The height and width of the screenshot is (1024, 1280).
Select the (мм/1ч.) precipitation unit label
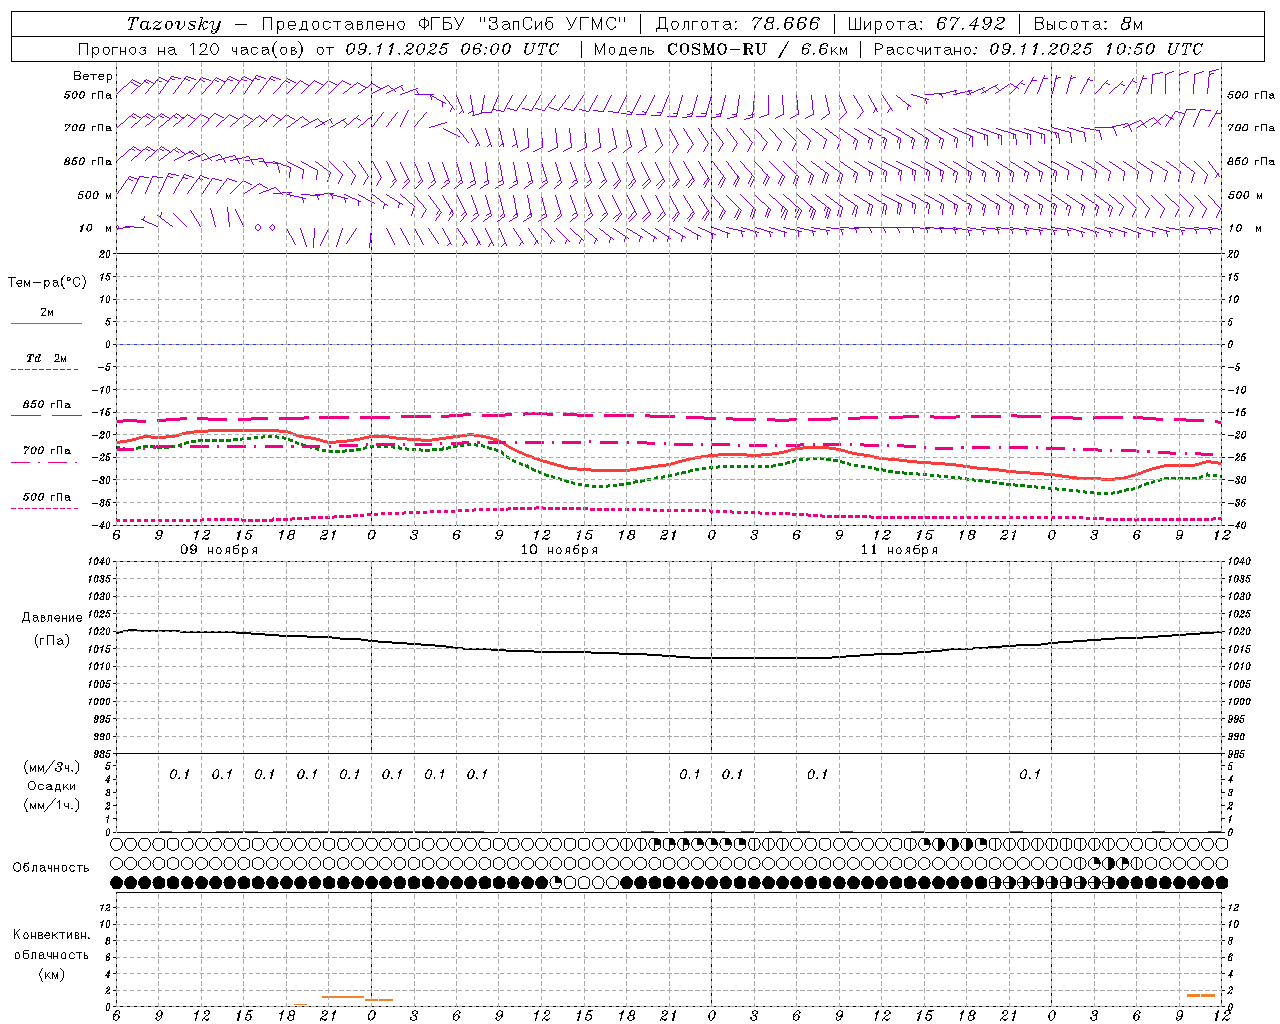51,805
